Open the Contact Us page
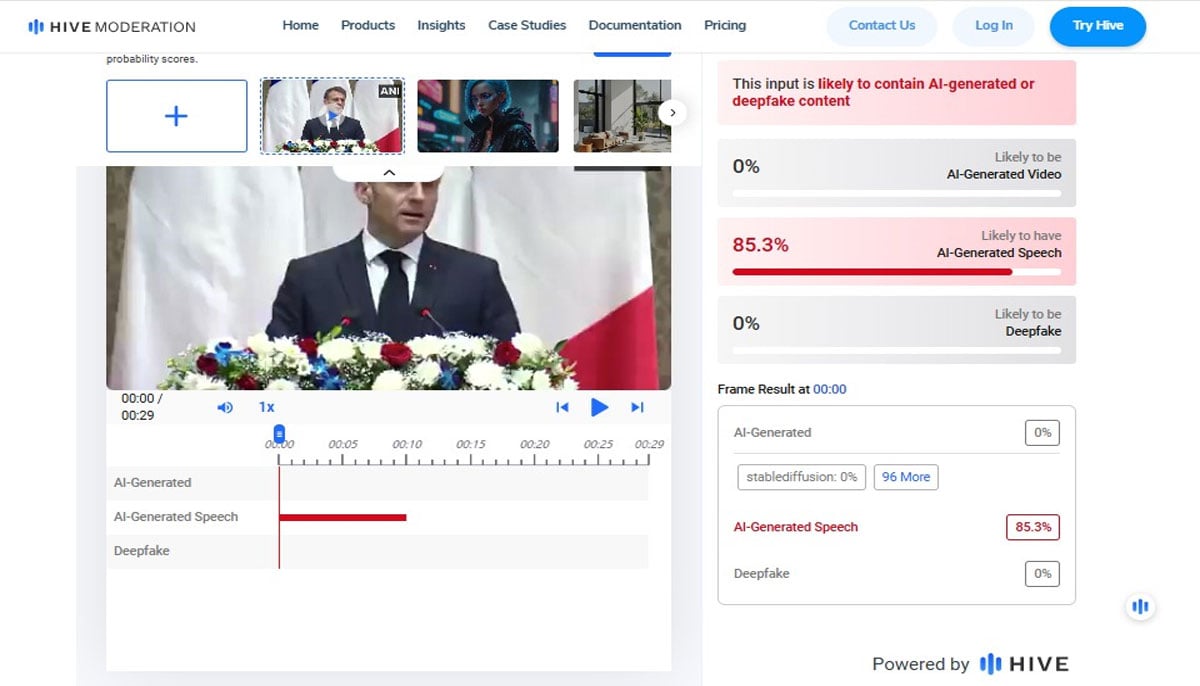The image size is (1200, 686). coord(881,25)
